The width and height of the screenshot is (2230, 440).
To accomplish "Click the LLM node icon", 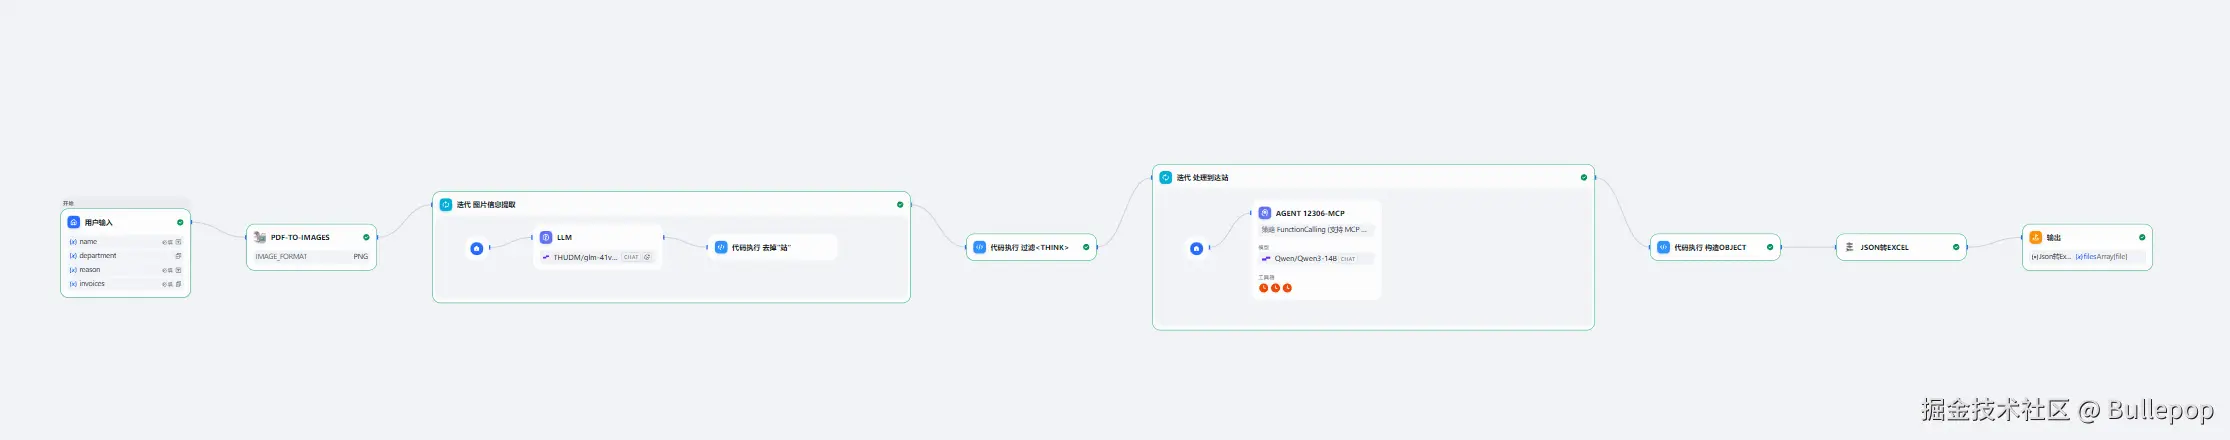I will point(546,237).
